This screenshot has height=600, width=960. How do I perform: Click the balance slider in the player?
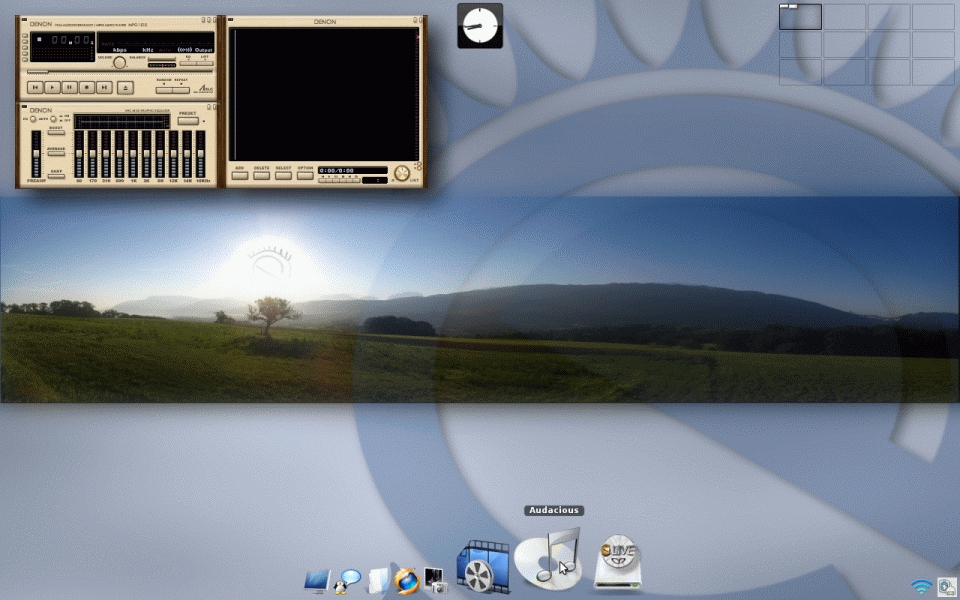(162, 65)
